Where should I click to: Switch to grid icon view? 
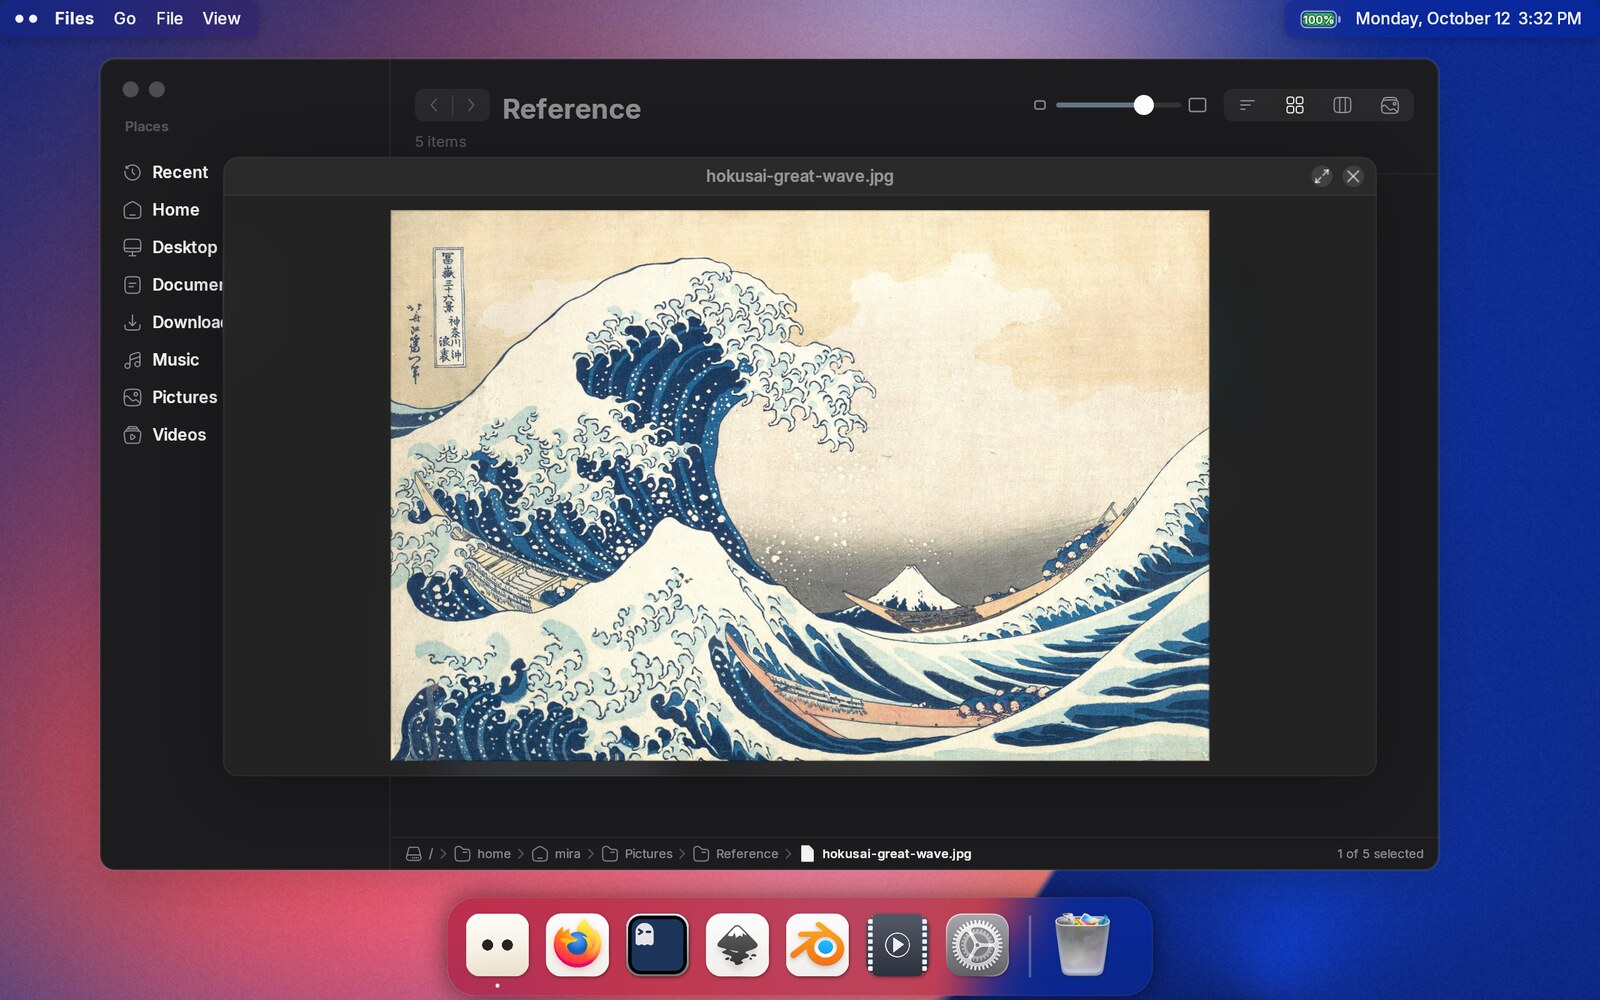click(1295, 105)
